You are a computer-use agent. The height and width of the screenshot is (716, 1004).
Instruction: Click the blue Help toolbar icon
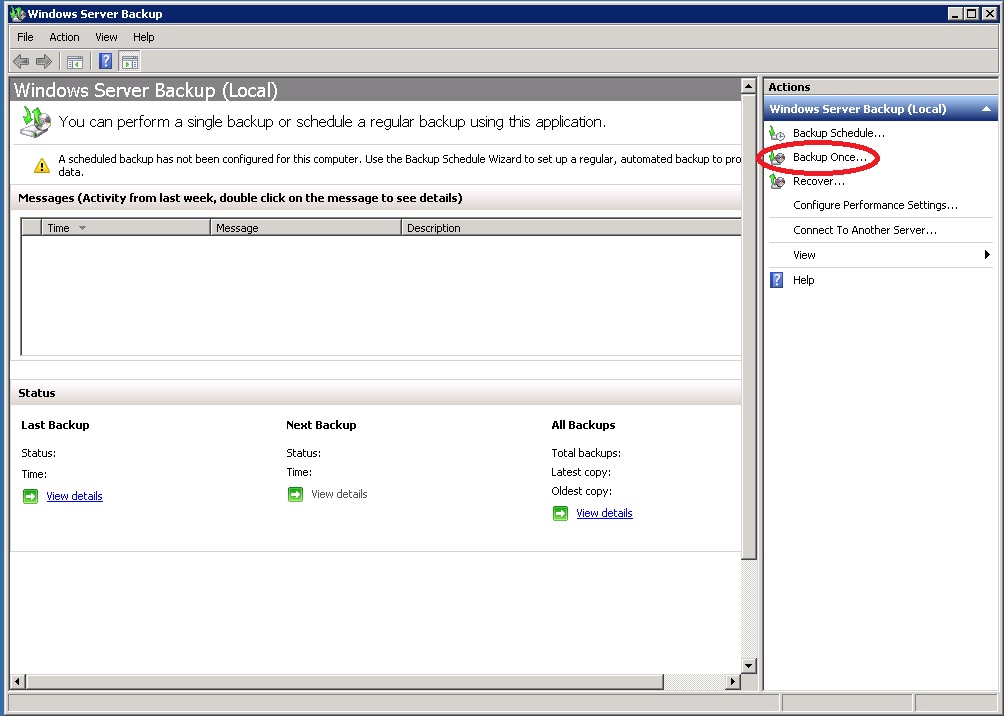tap(106, 61)
